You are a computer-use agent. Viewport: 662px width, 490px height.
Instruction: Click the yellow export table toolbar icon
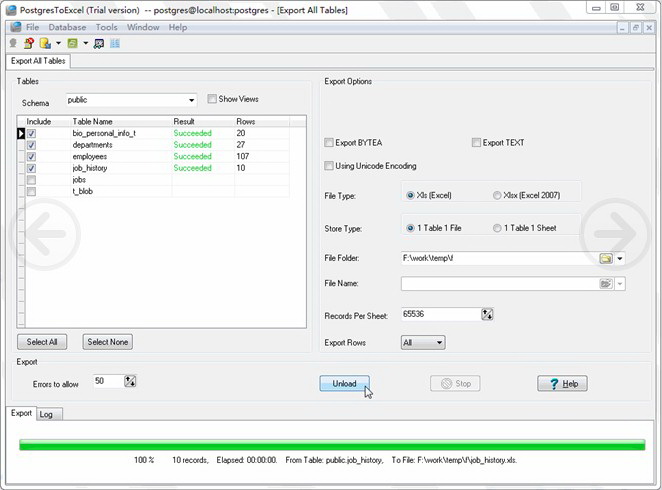click(x=45, y=43)
